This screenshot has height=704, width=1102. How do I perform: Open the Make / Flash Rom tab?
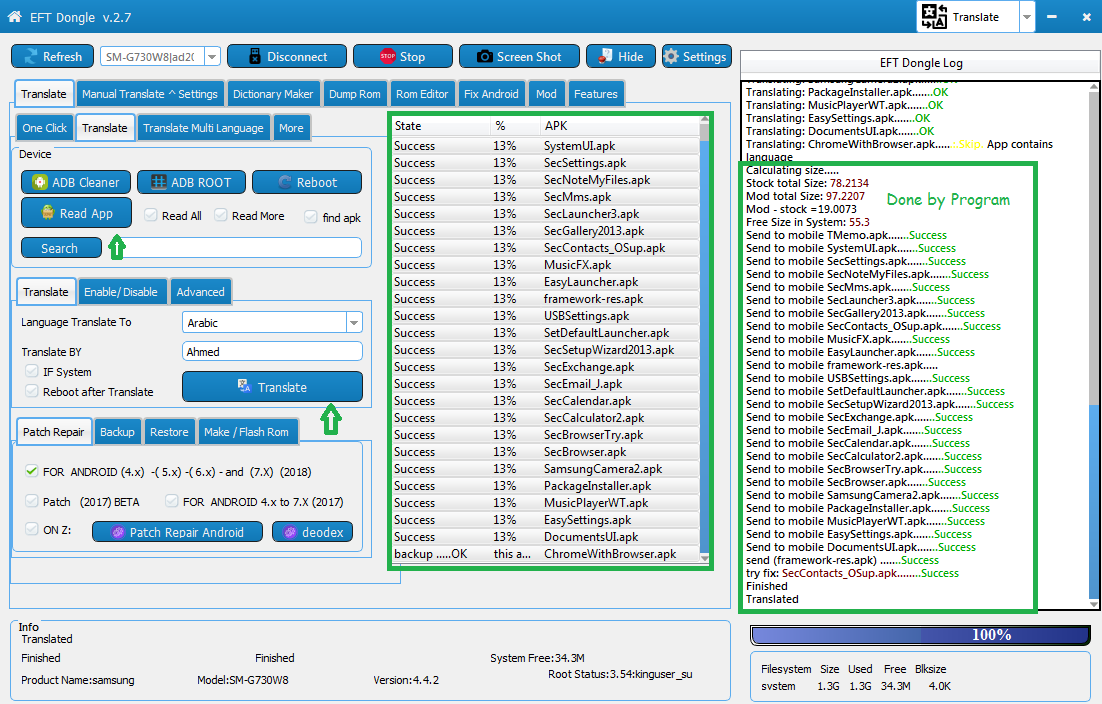(x=247, y=431)
